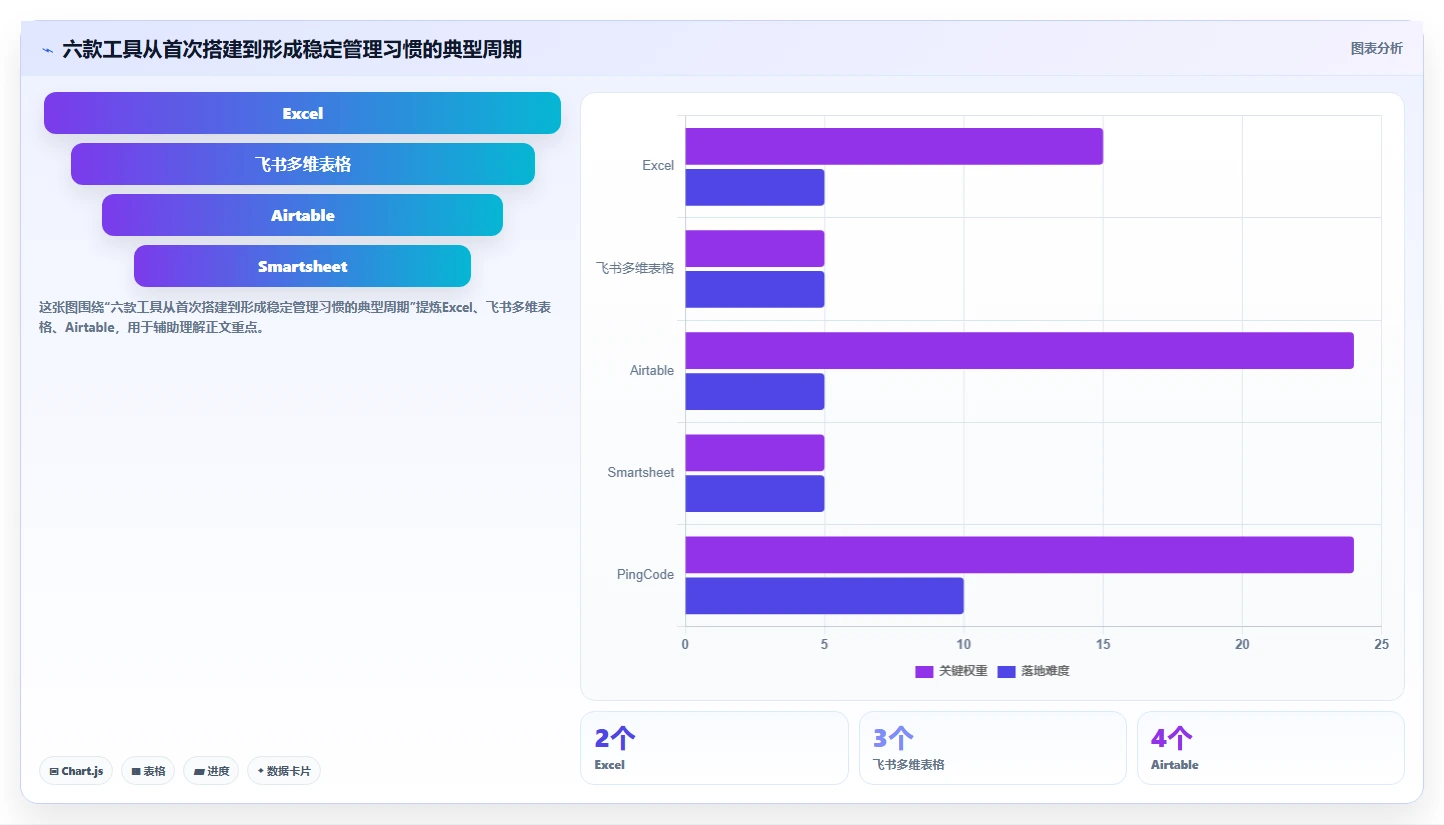Click the 图表分析 label in the header
Screen dimensions: 1444x825
[1376, 48]
